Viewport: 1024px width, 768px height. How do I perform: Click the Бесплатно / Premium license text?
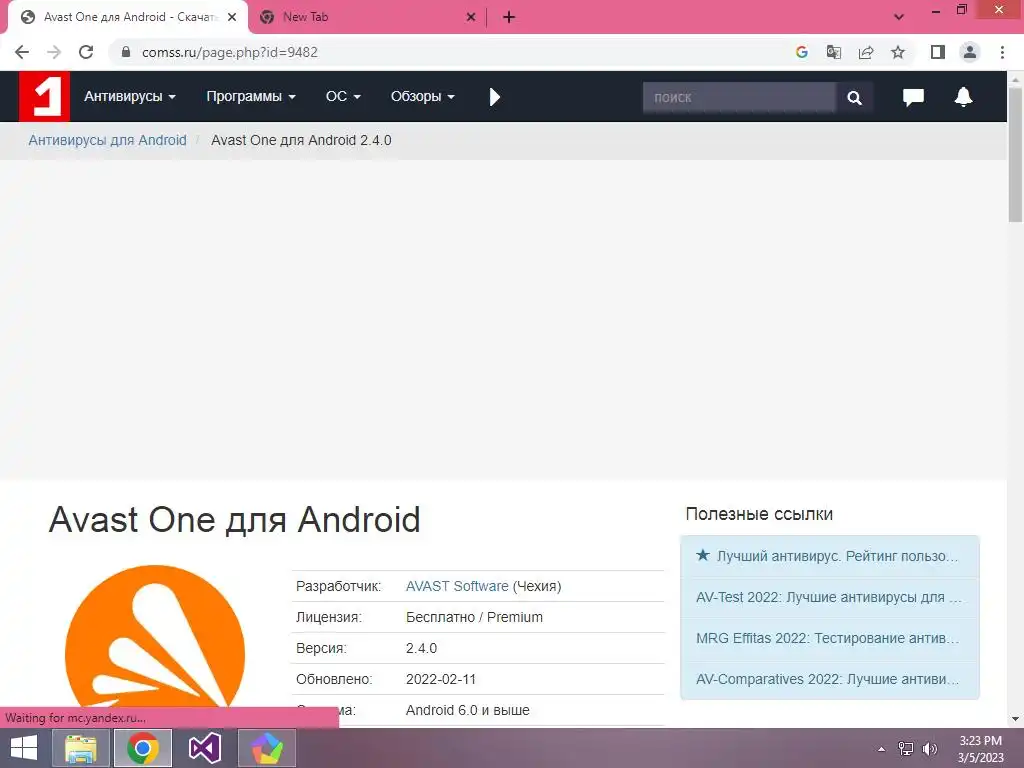click(474, 617)
